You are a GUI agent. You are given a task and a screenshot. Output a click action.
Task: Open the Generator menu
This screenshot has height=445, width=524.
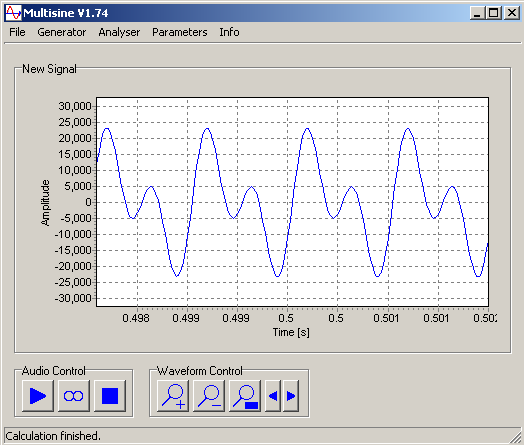point(61,32)
